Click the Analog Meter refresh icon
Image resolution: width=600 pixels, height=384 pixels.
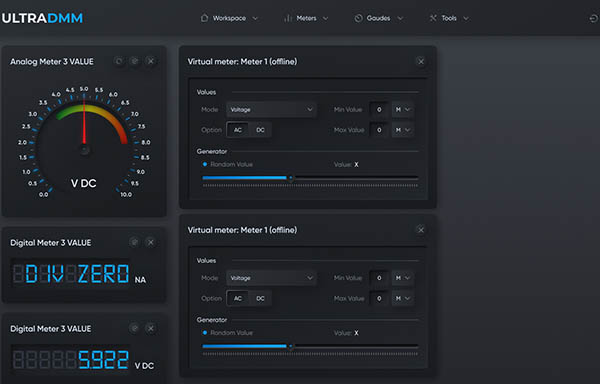point(119,61)
